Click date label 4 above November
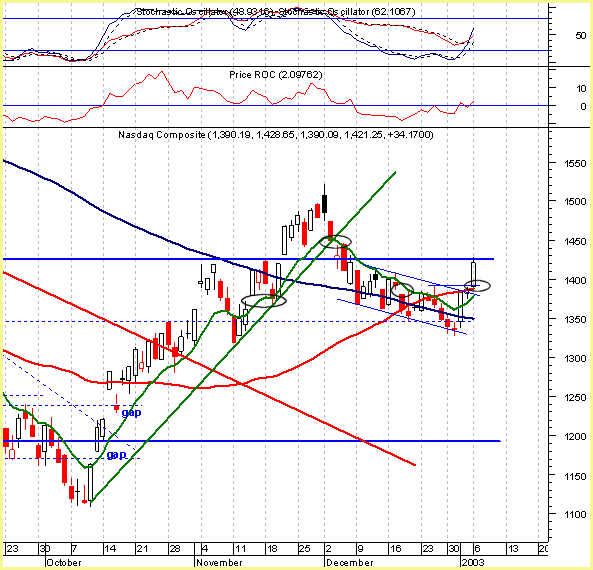The height and width of the screenshot is (570, 593). (205, 548)
